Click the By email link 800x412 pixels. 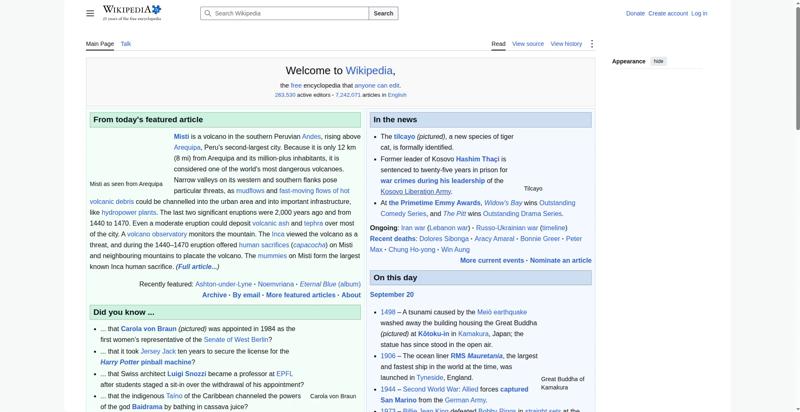click(246, 295)
